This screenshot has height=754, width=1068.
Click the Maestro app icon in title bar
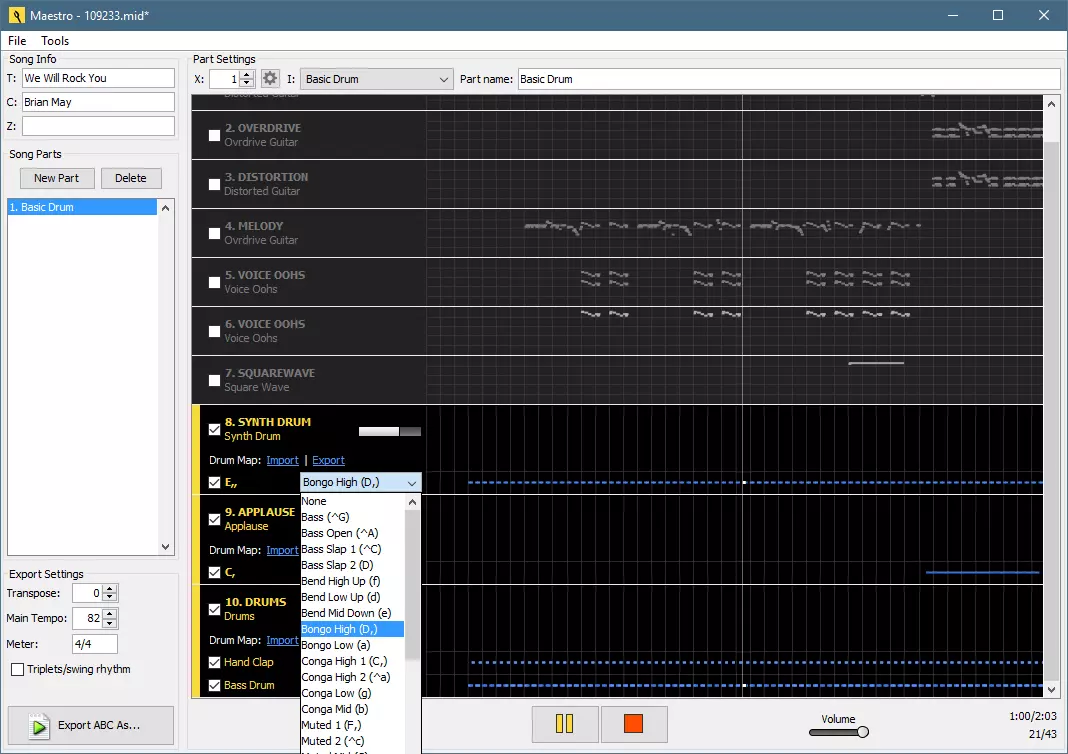point(15,15)
